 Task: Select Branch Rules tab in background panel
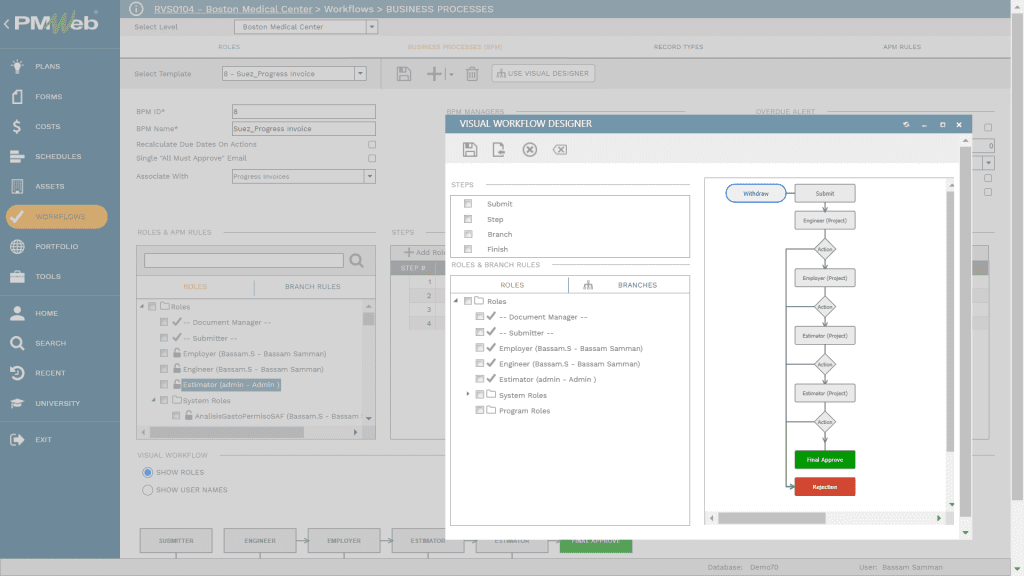(313, 287)
